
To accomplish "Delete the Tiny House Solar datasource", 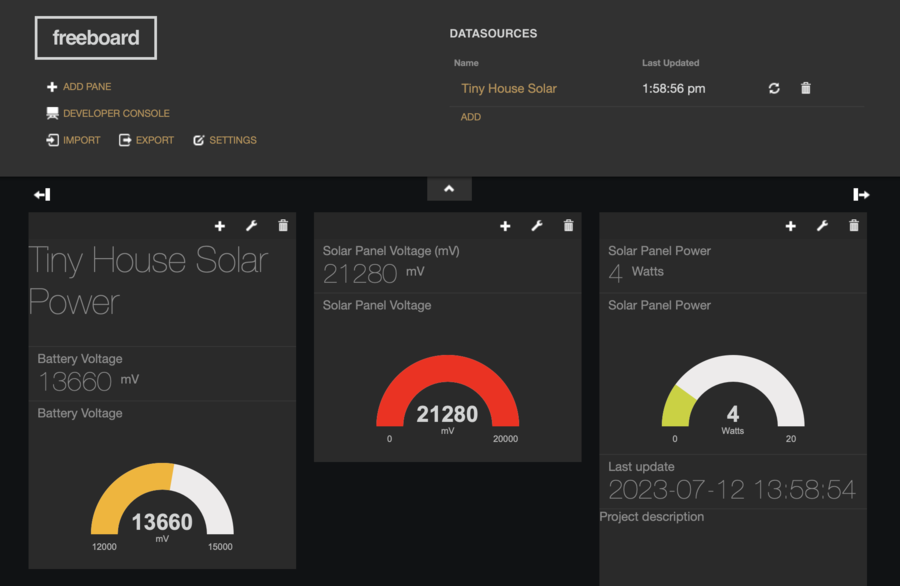I will coord(806,88).
